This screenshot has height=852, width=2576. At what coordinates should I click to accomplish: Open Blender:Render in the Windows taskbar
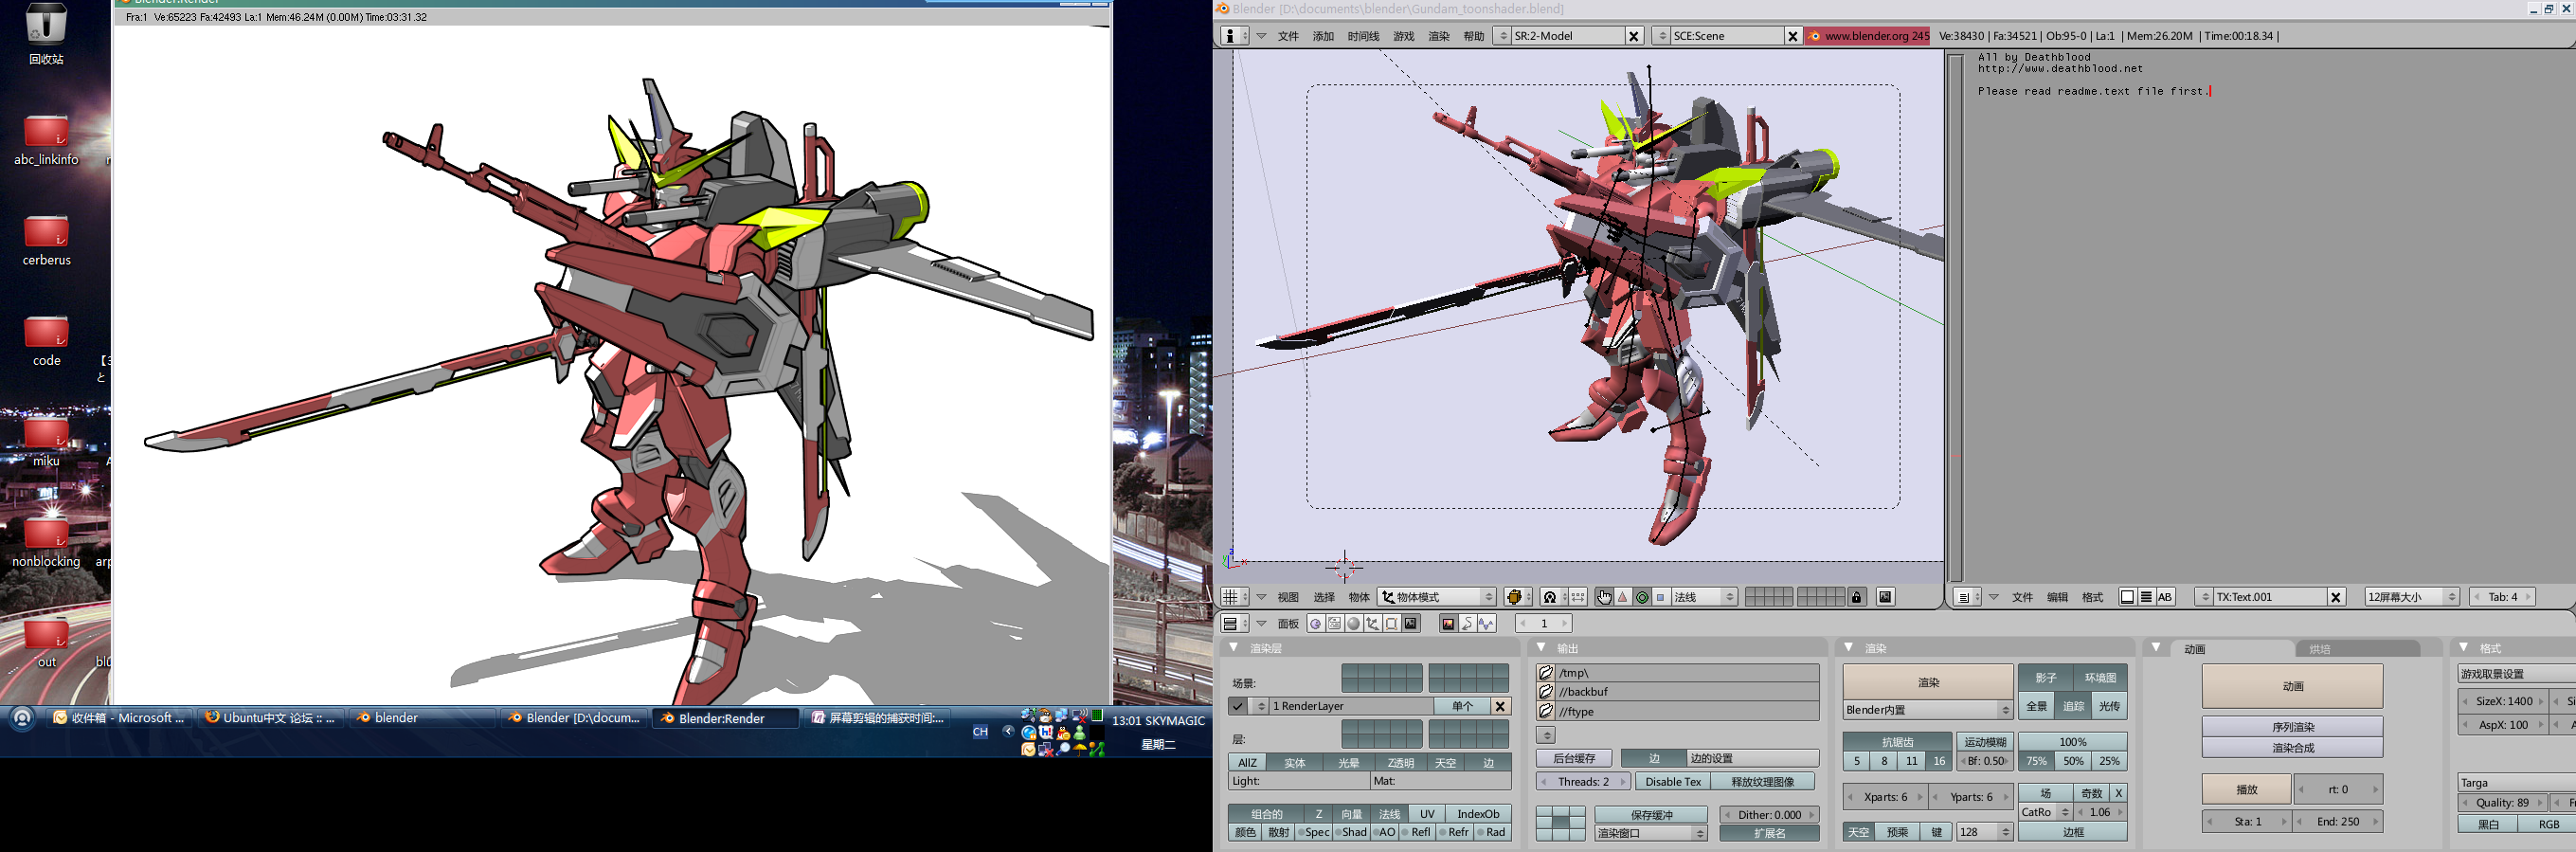[x=725, y=718]
